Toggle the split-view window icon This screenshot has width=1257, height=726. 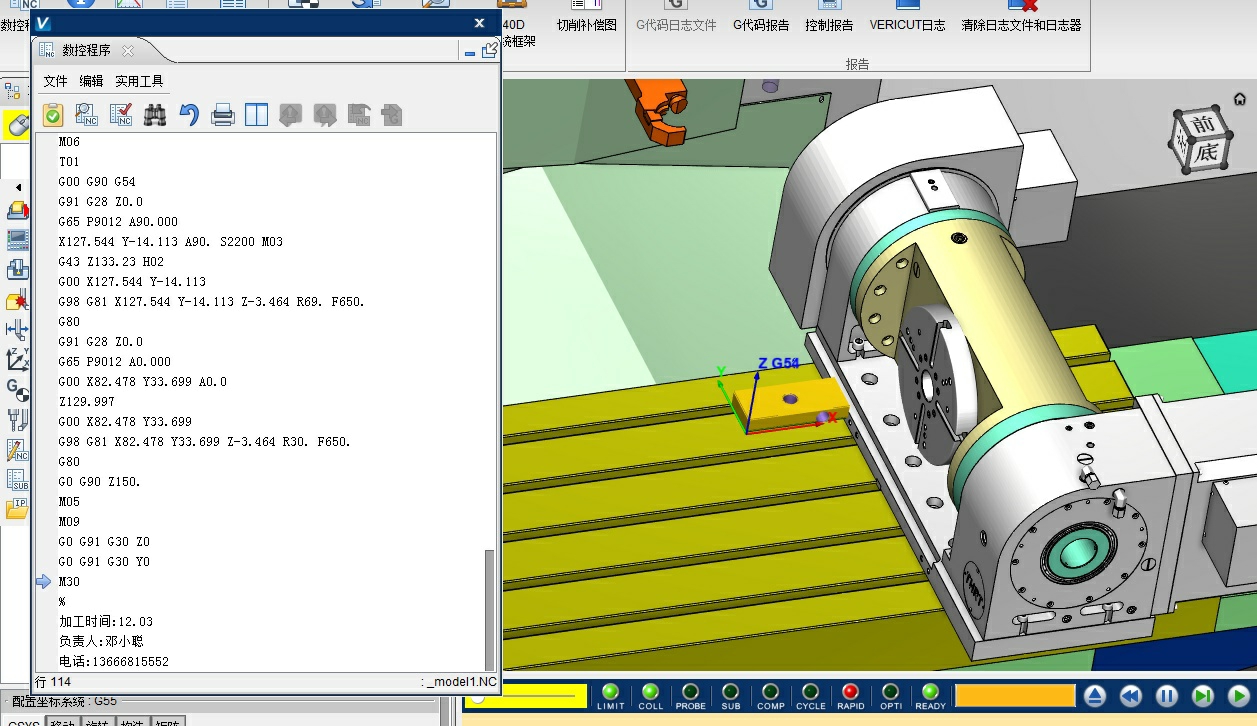coord(256,115)
